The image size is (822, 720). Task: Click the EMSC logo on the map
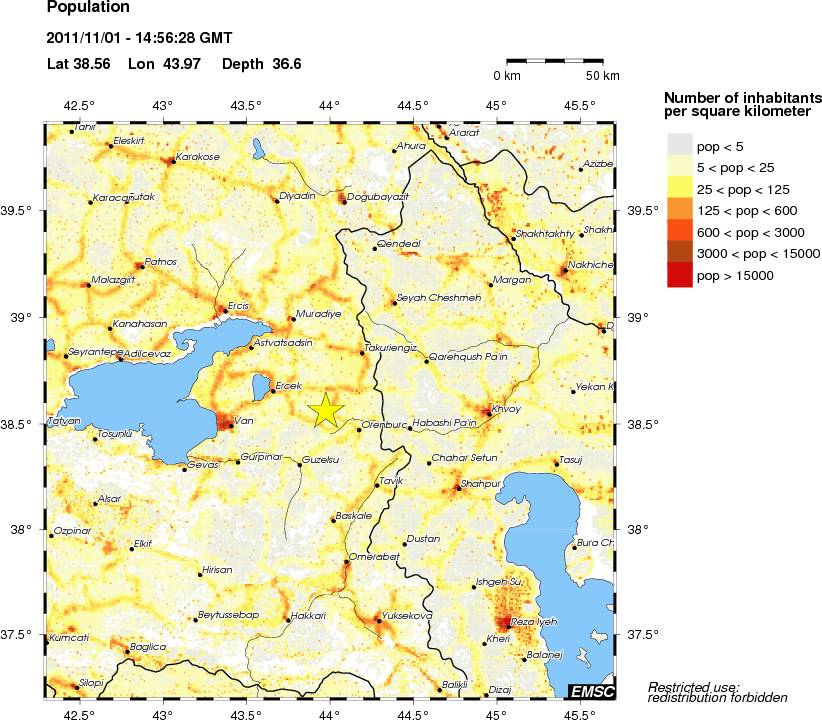pyautogui.click(x=591, y=691)
